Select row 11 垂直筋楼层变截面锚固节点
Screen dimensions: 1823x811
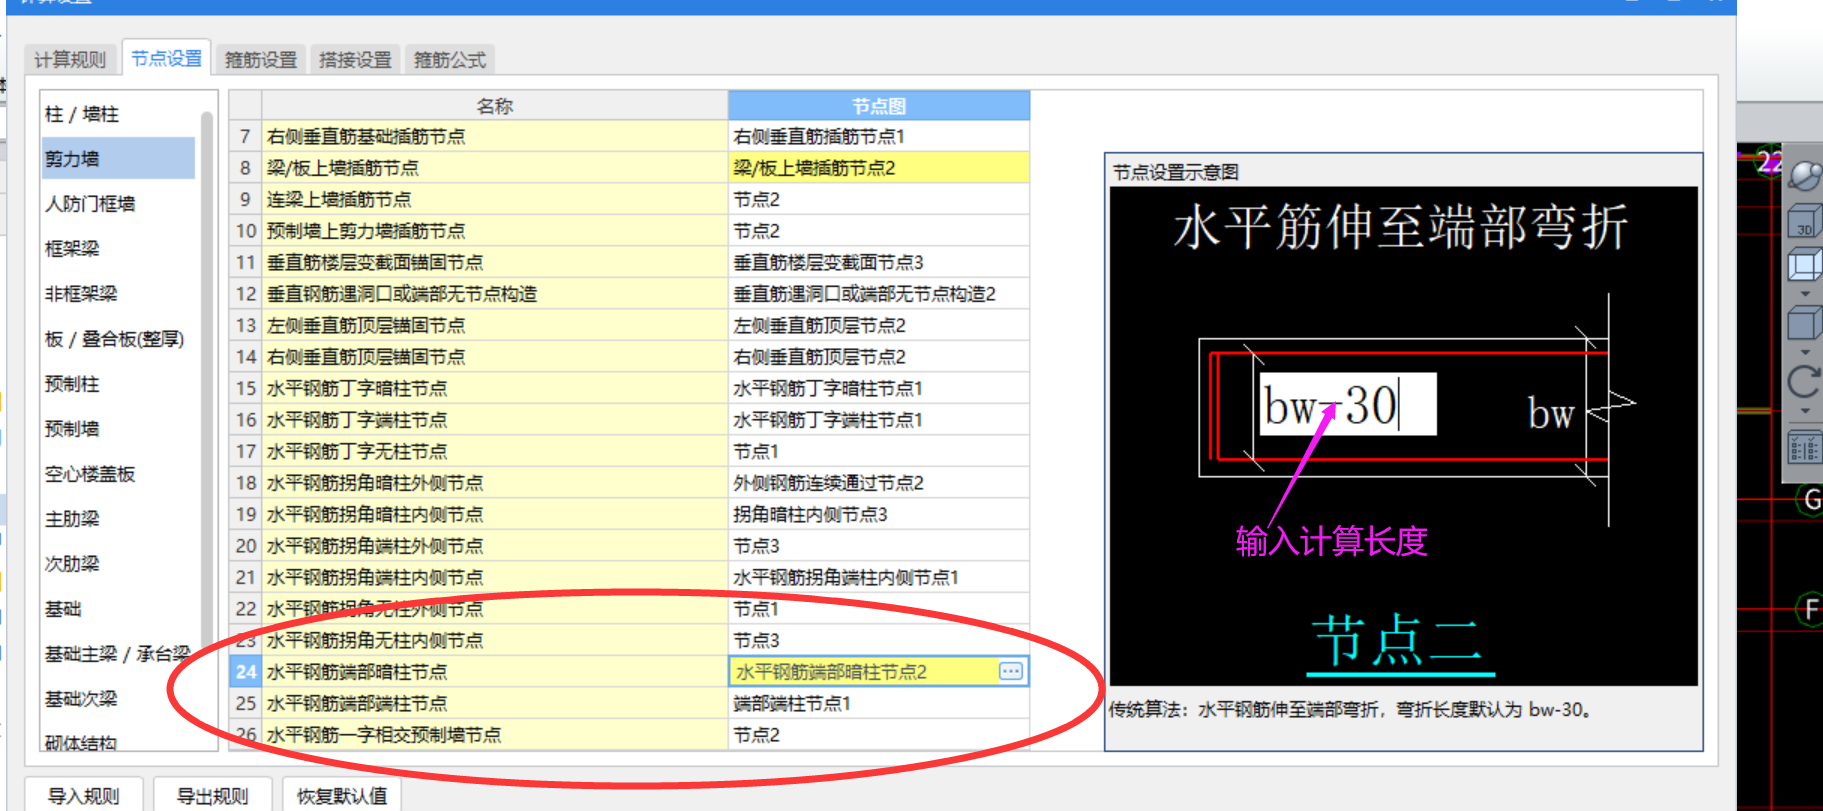pyautogui.click(x=495, y=262)
